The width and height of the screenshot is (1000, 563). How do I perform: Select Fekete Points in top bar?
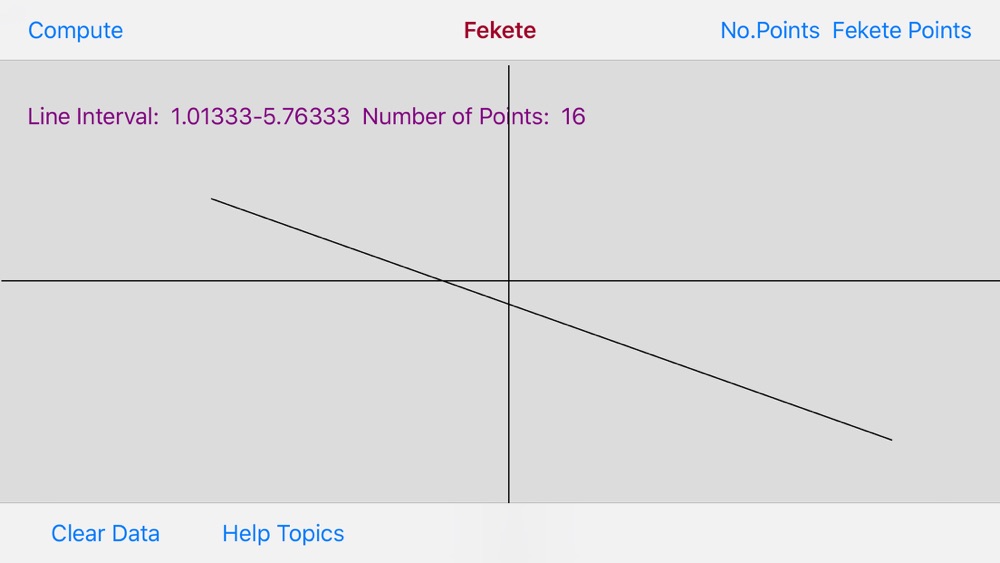coord(901,31)
